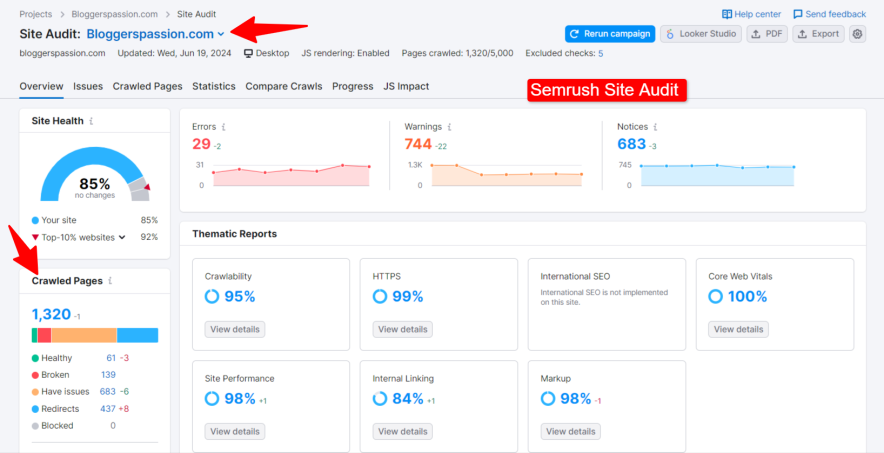The width and height of the screenshot is (884, 453).
Task: Click the red Broken bar segment
Action: (x=45, y=335)
